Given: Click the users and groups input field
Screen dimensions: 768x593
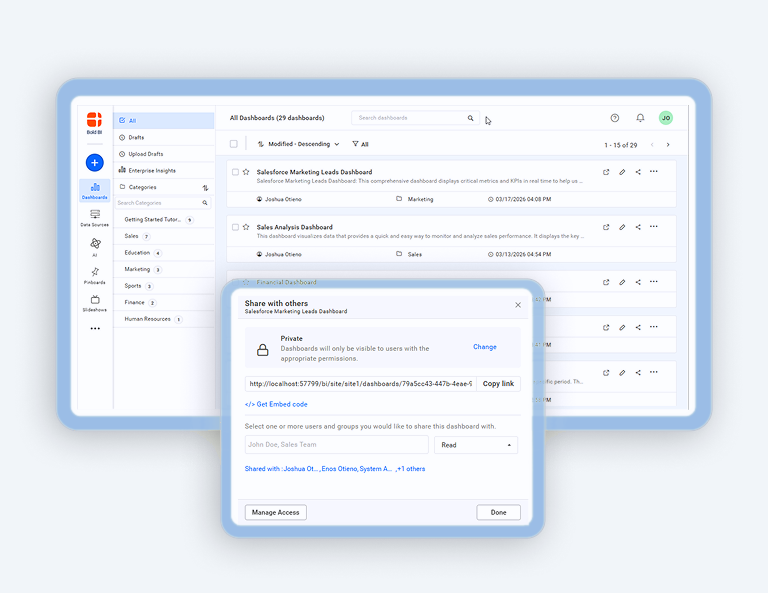Looking at the screenshot, I should [x=336, y=445].
